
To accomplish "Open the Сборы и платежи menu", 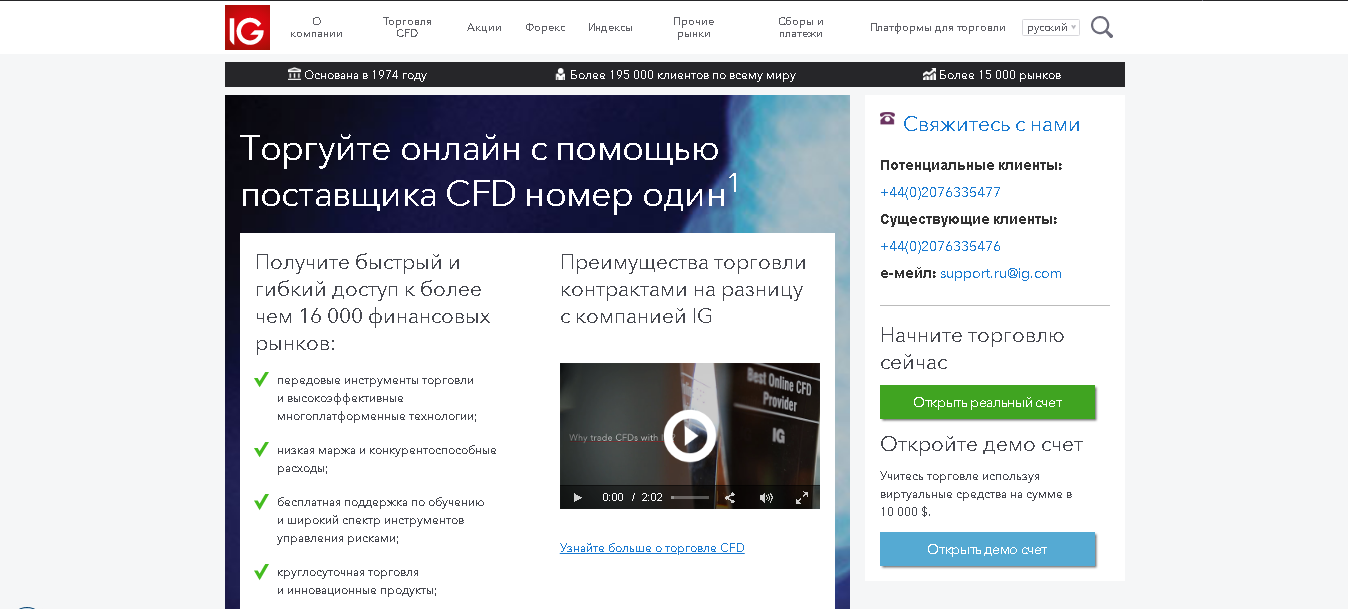I will click(x=801, y=27).
